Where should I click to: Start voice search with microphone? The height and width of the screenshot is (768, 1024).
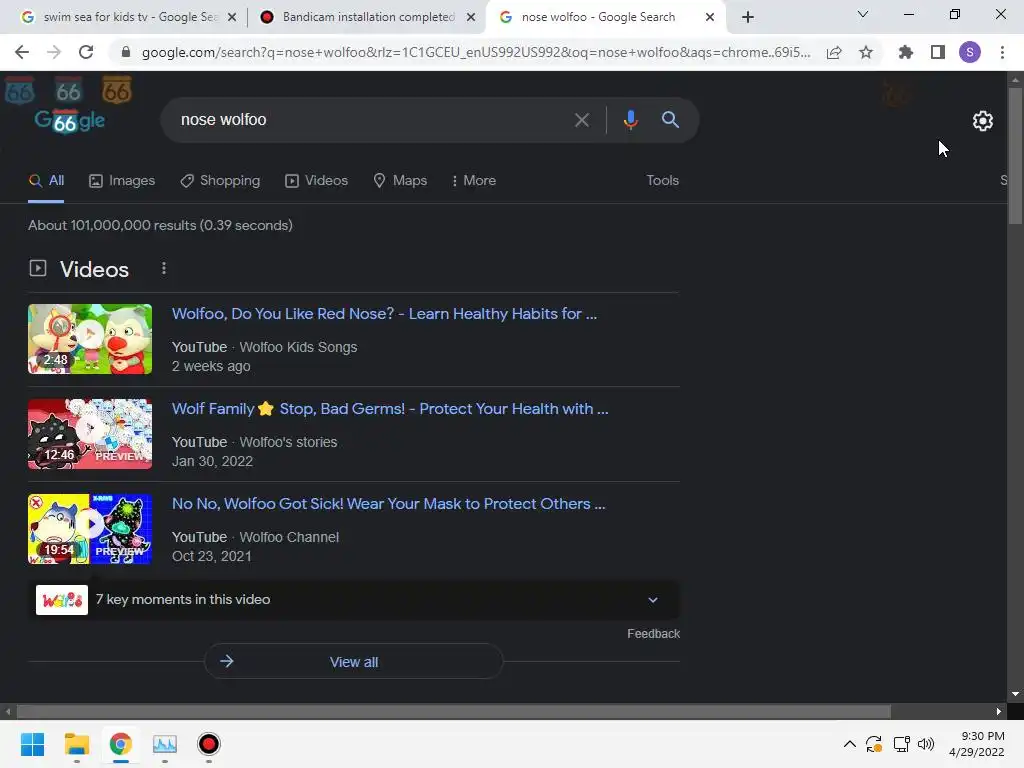(630, 120)
